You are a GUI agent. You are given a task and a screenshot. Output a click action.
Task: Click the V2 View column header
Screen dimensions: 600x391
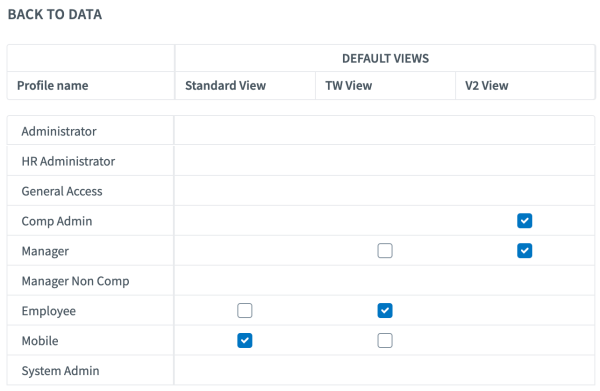coord(487,85)
